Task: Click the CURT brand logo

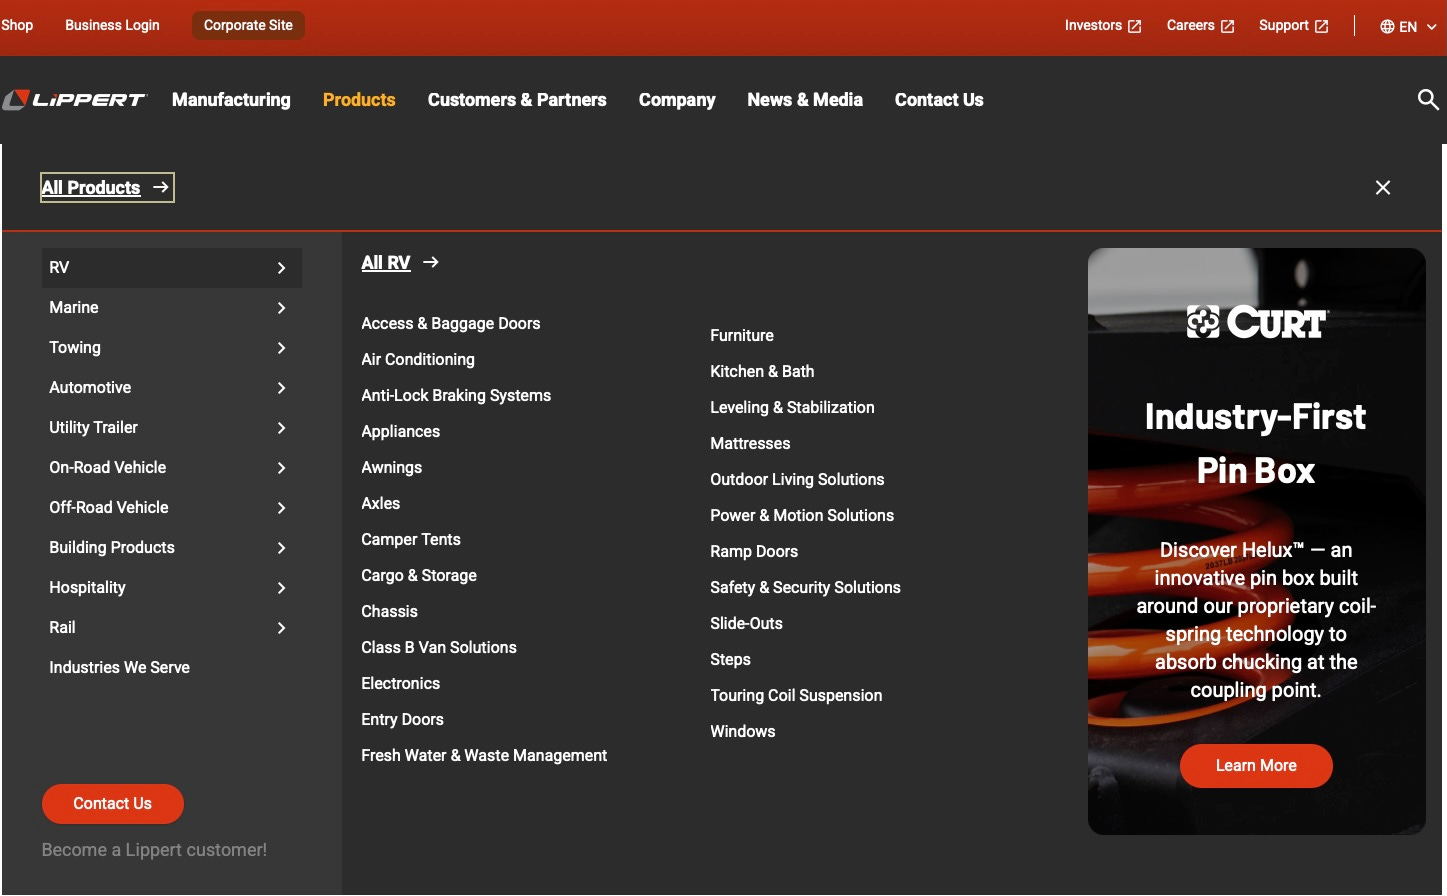Action: click(x=1257, y=322)
